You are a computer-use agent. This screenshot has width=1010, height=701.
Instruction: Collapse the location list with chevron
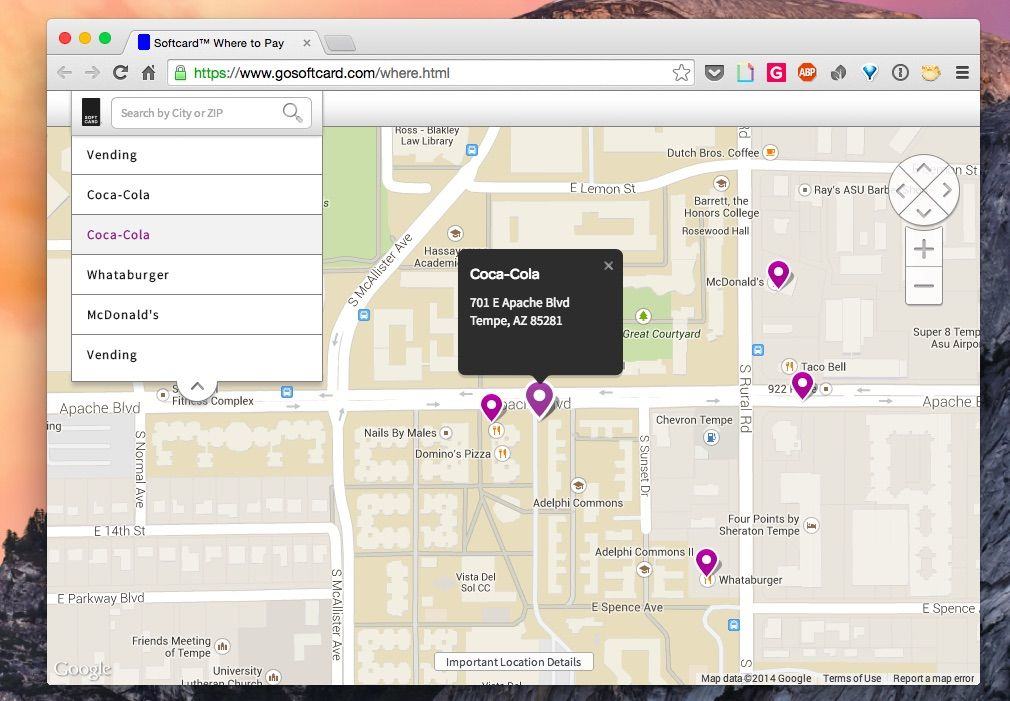tap(197, 387)
